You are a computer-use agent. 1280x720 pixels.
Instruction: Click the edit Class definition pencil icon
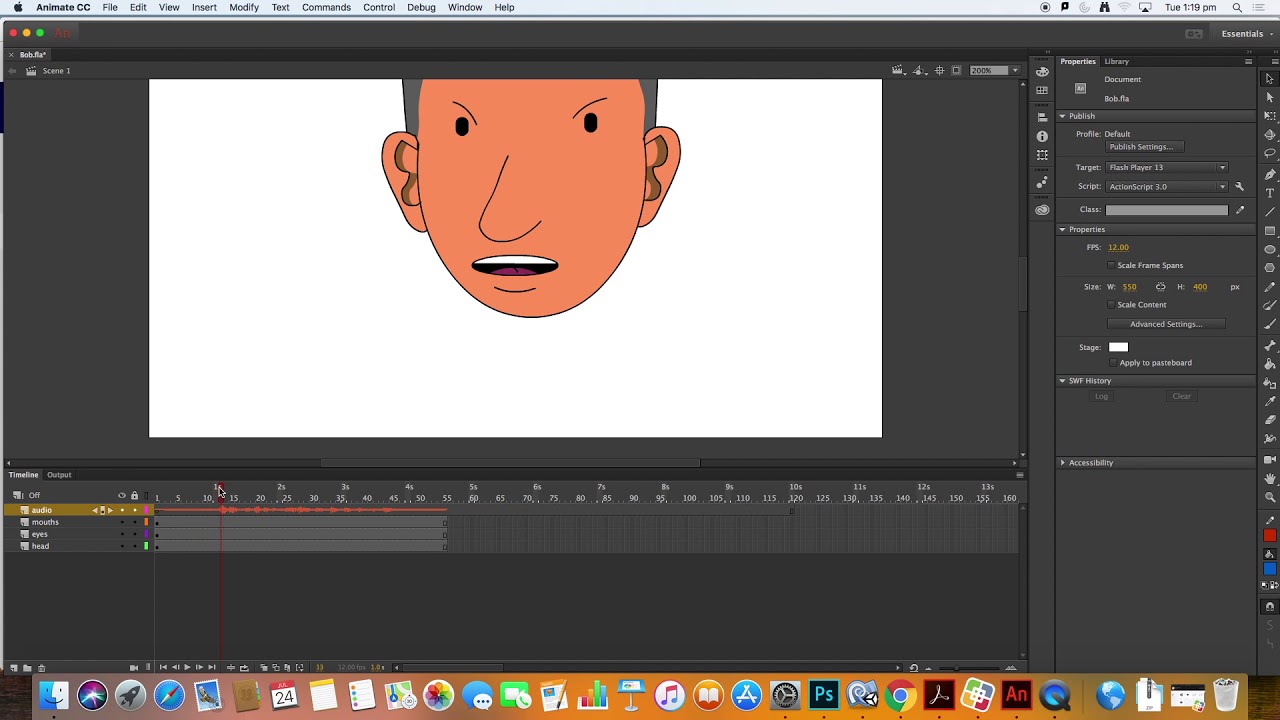[1240, 210]
